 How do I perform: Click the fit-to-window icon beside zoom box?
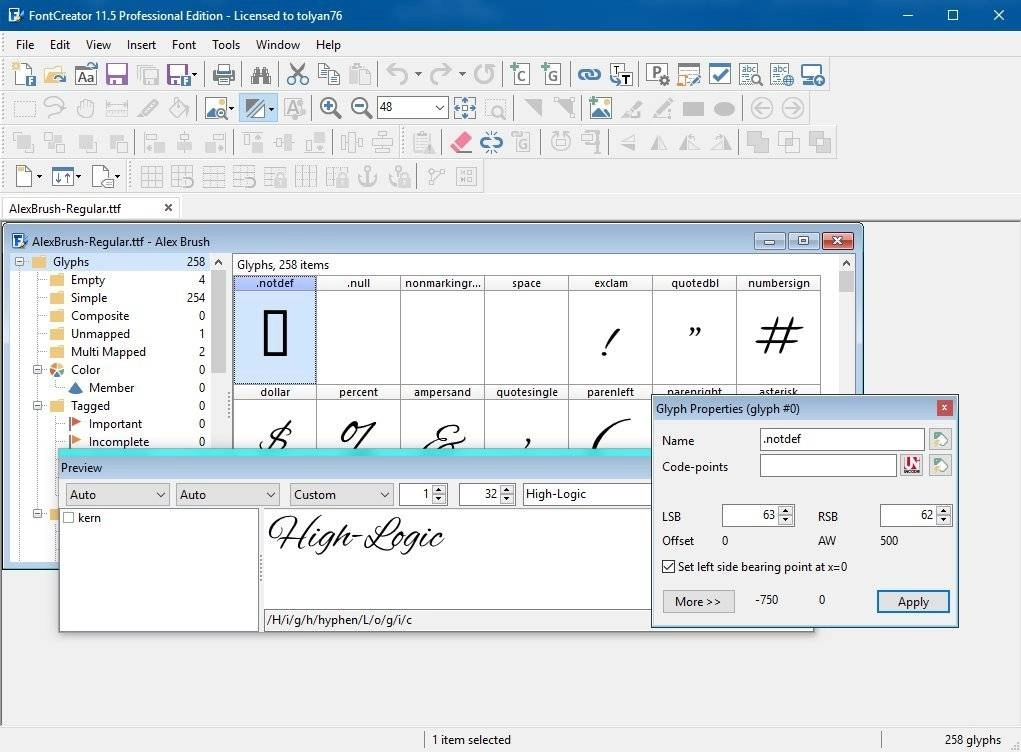click(x=465, y=108)
